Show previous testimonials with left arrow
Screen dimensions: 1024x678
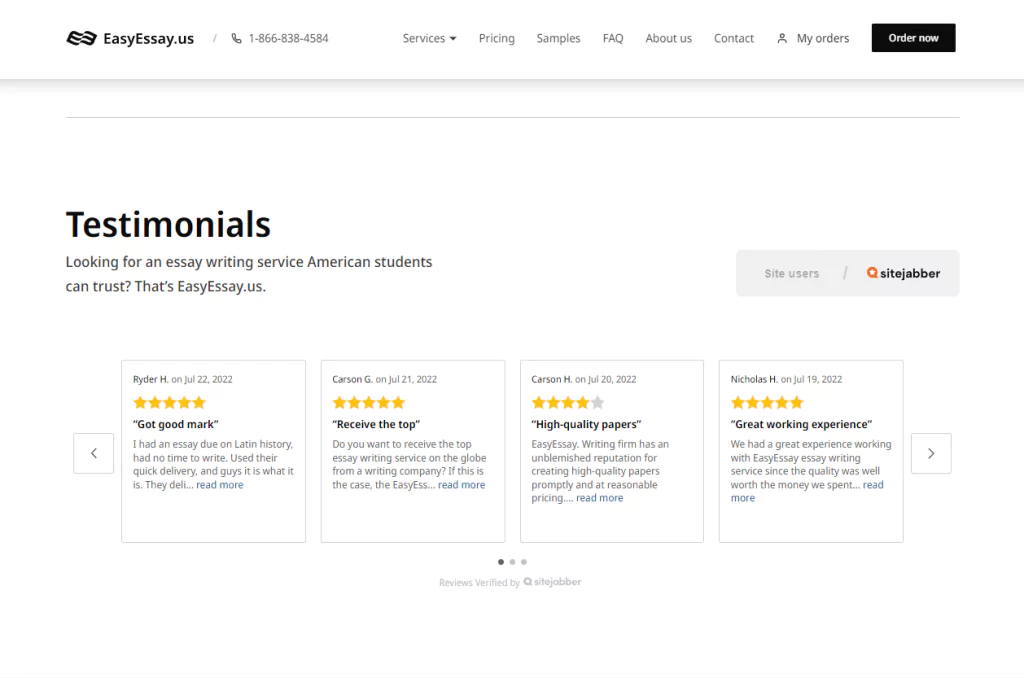pyautogui.click(x=93, y=453)
